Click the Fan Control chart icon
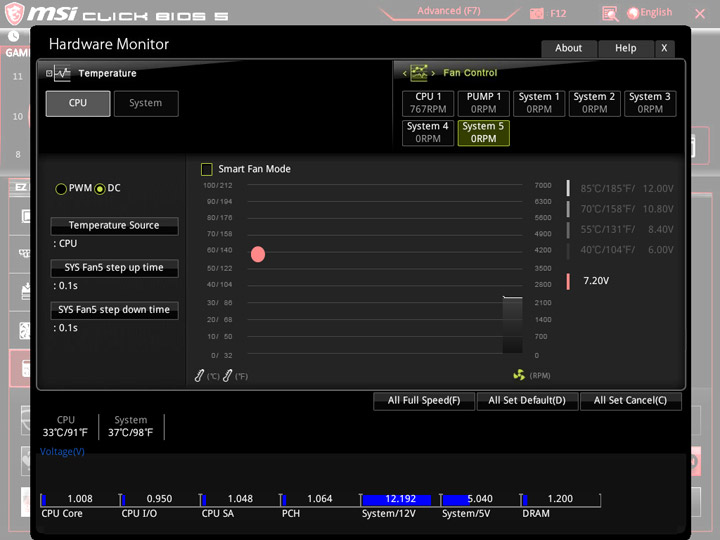Screen dimensions: 720x540 point(419,73)
